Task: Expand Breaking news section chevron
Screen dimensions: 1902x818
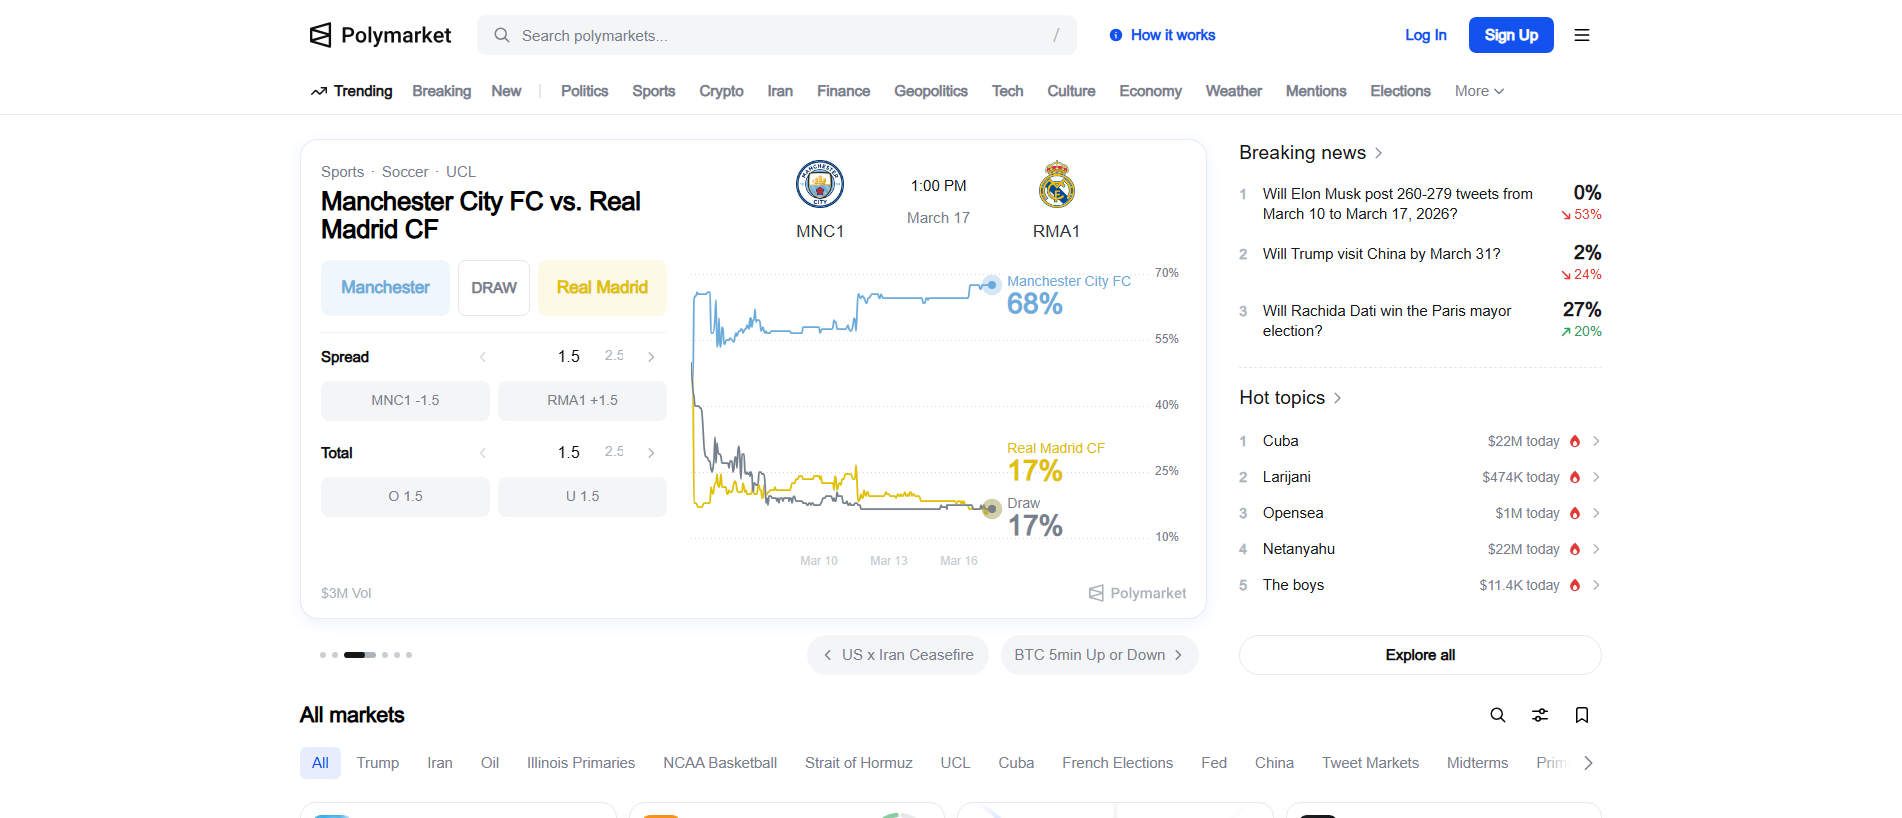Action: 1378,153
